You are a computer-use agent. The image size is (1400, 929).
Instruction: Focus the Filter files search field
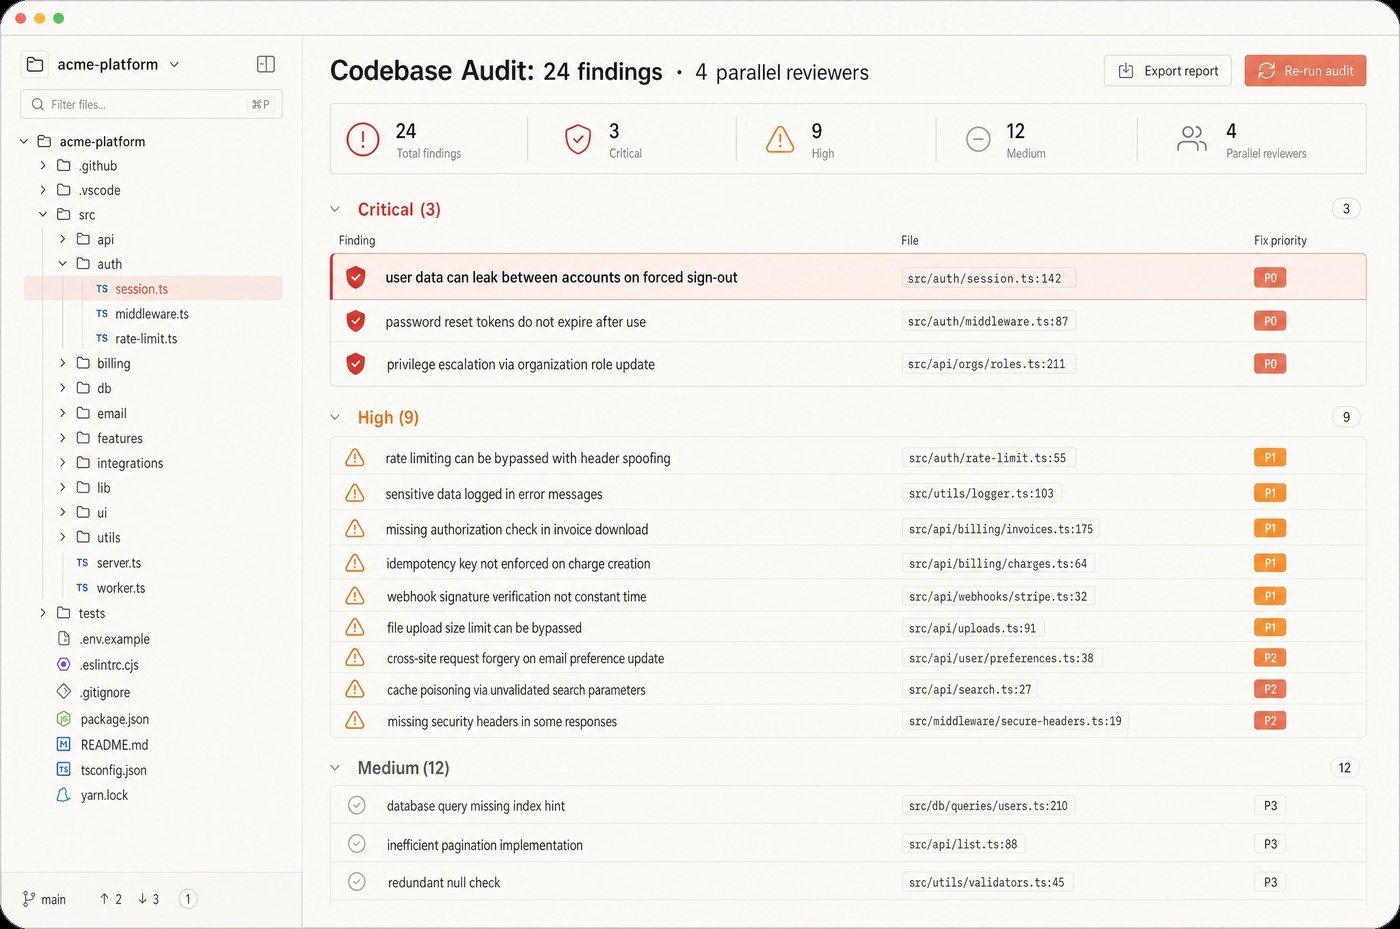151,104
